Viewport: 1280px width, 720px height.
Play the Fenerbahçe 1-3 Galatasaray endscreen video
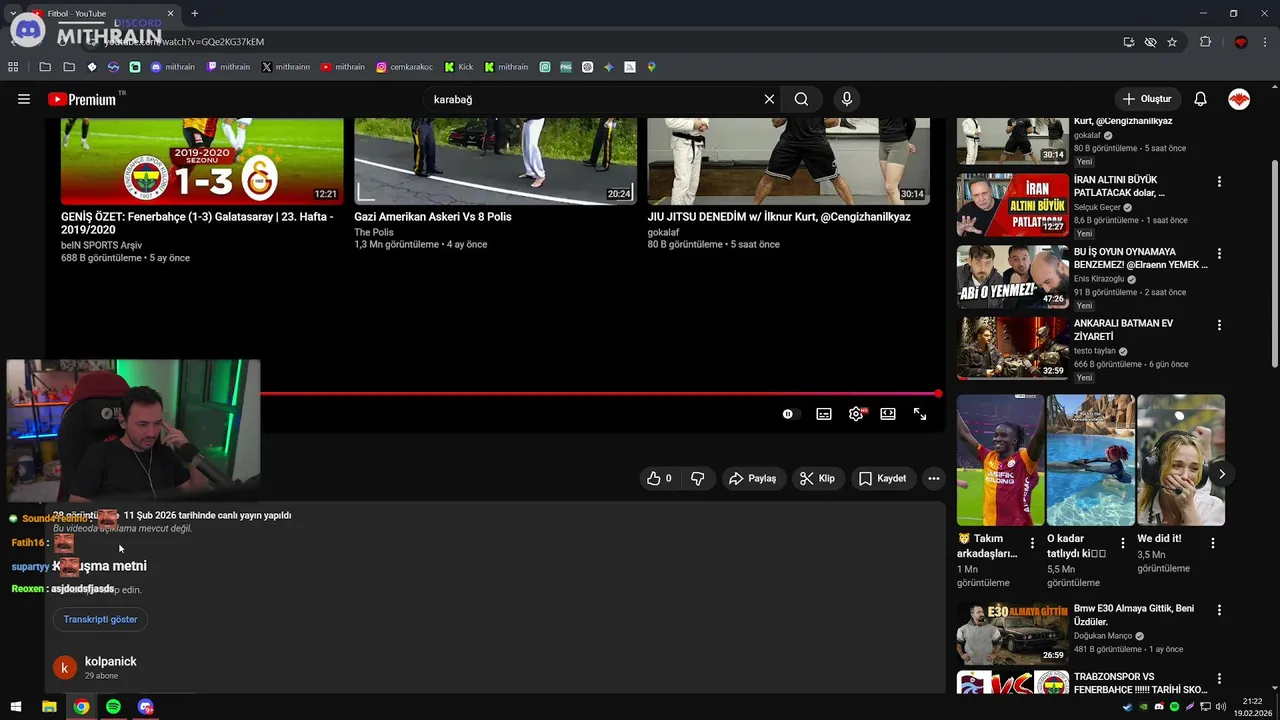click(202, 162)
